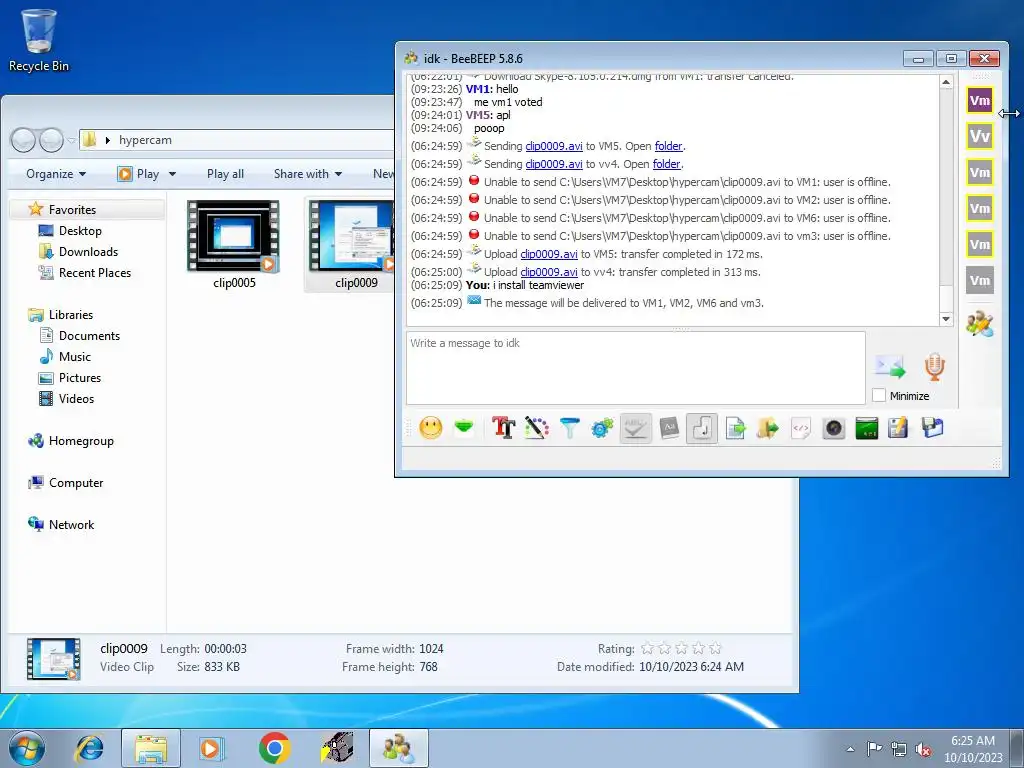
Task: Click the green envelope arrow icon in BeeBEEP toolbar
Action: coord(464,428)
